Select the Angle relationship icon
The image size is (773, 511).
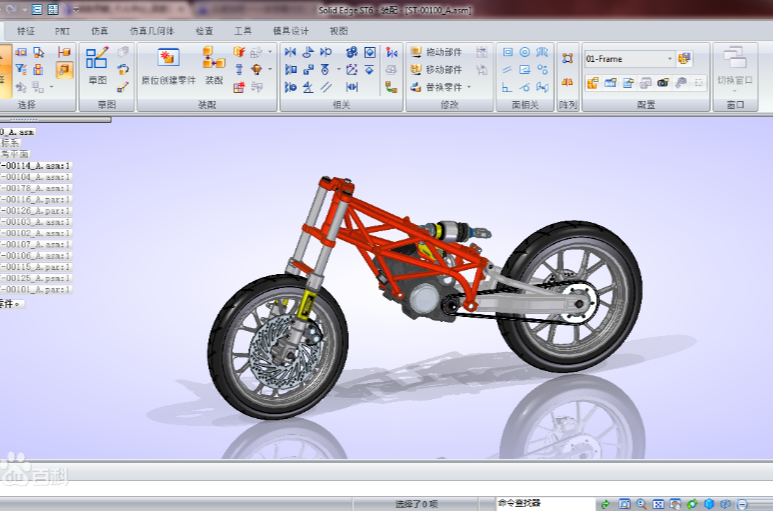pyautogui.click(x=308, y=87)
